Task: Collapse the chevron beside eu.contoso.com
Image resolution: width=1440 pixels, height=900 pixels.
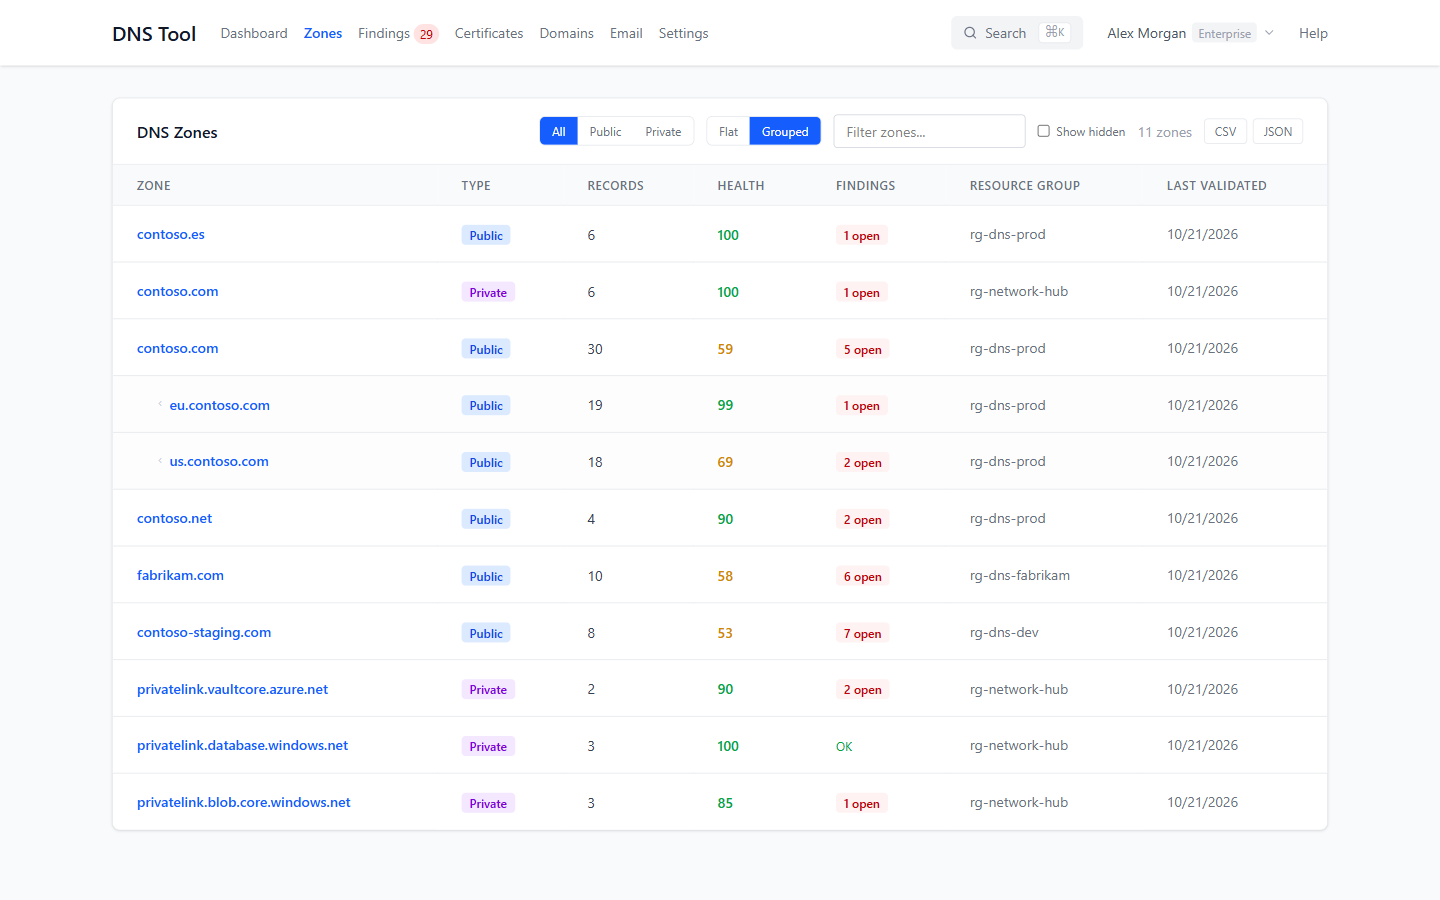Action: [160, 405]
